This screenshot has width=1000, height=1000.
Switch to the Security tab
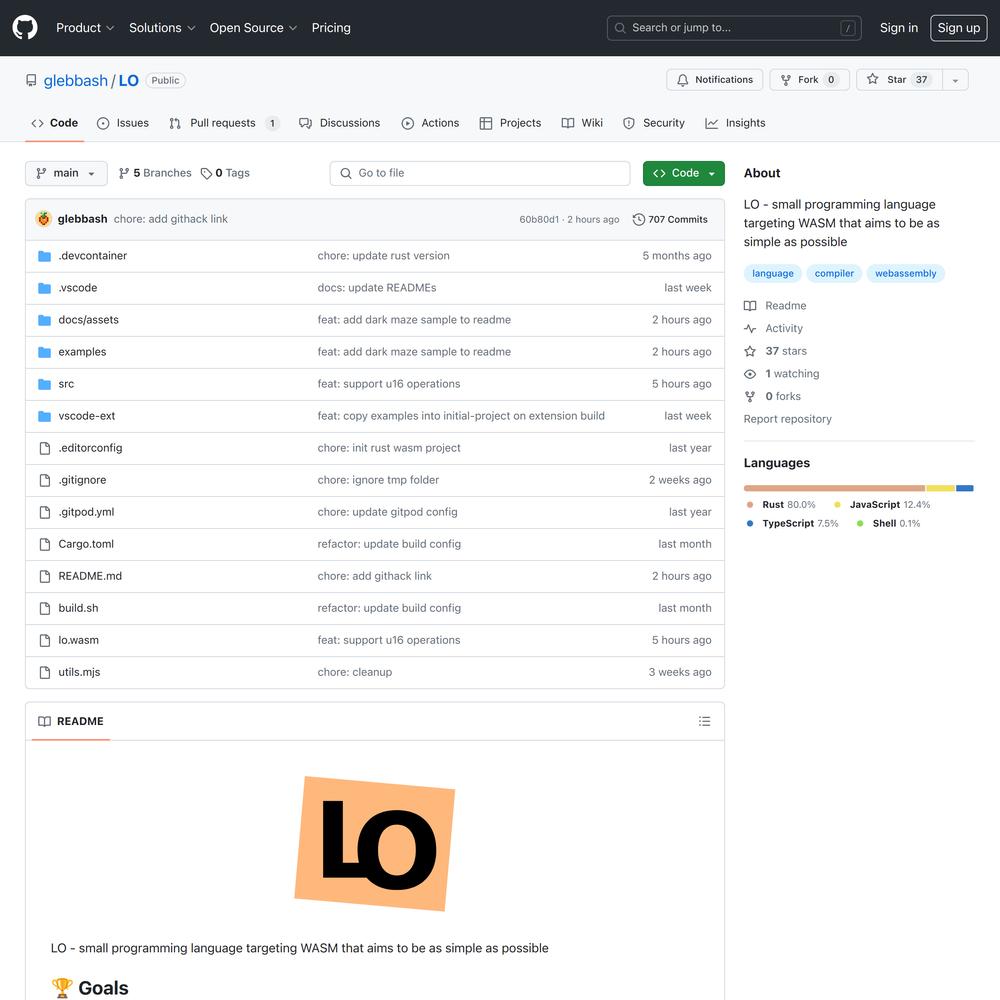654,123
